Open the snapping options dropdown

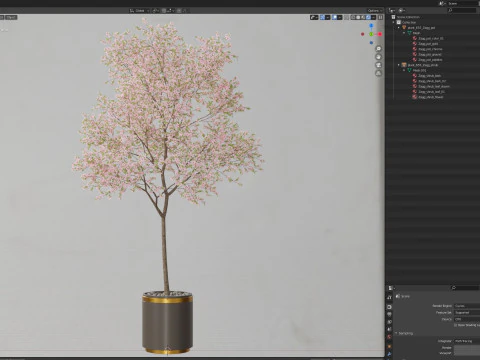170,11
